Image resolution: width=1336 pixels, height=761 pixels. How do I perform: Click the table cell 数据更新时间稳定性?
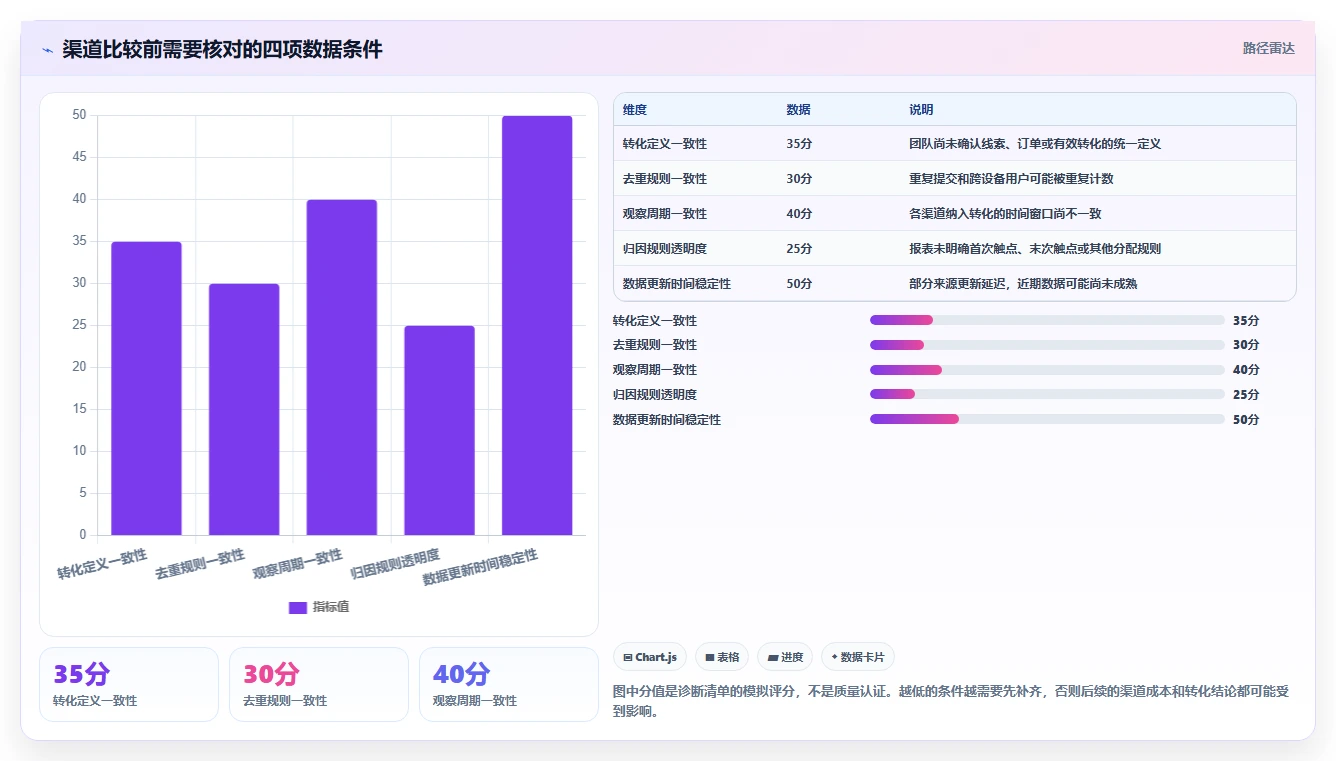pyautogui.click(x=677, y=284)
